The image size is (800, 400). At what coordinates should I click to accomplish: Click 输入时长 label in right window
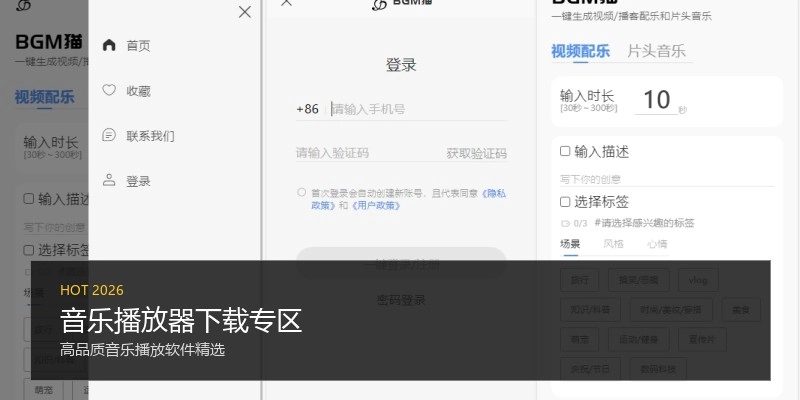(587, 95)
